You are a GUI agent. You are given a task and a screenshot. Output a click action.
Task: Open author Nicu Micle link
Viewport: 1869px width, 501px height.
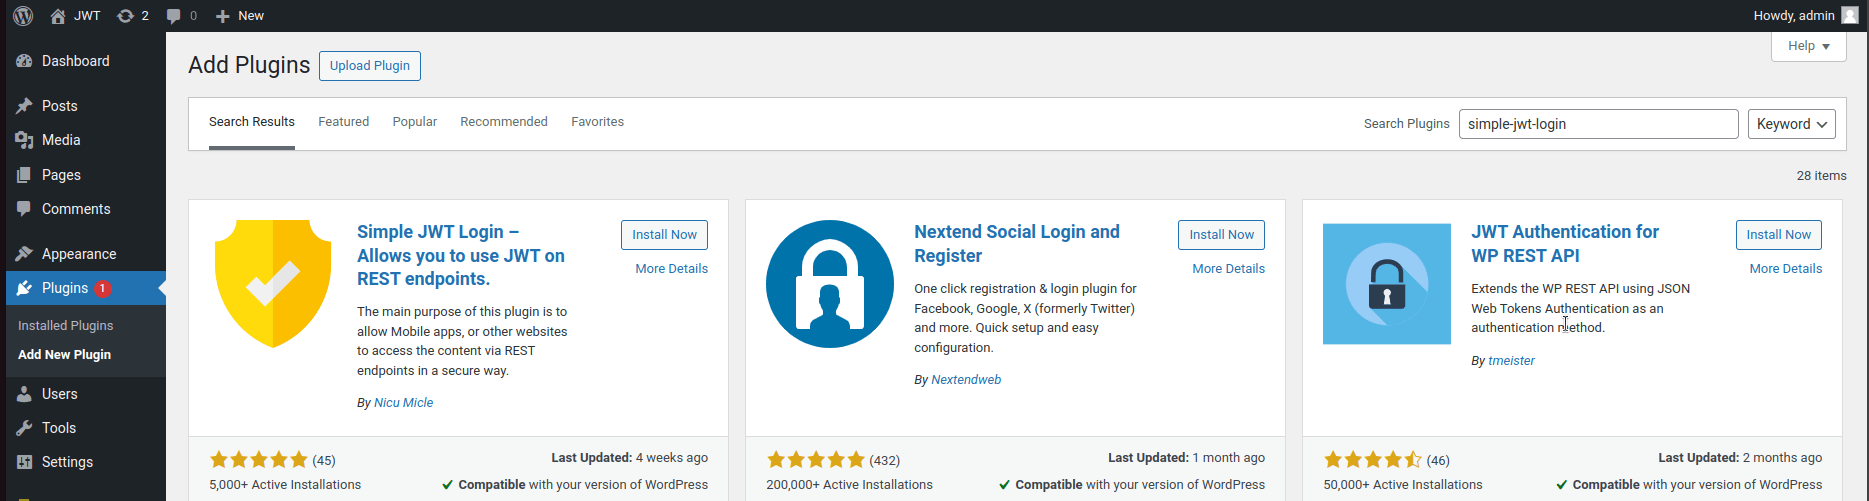(x=404, y=403)
